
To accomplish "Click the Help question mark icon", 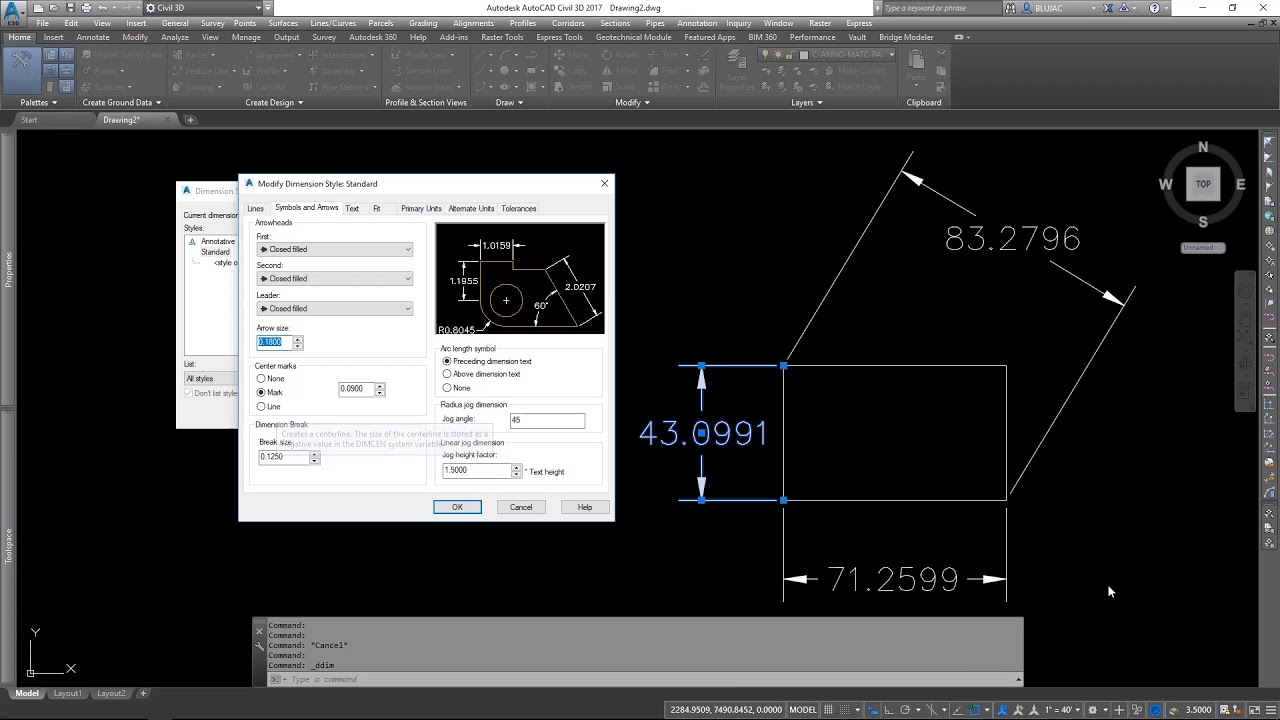I will coord(1154,8).
